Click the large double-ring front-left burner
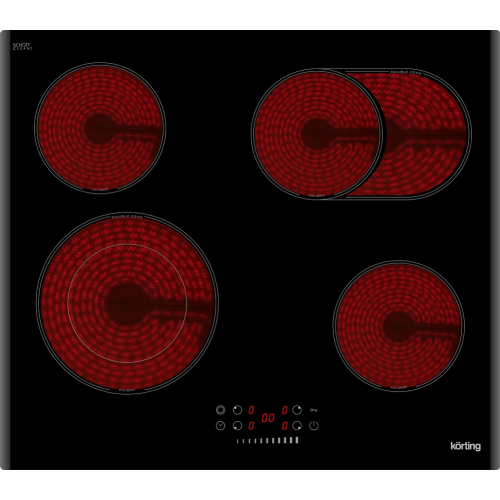Screen dimensions: 500x500 pyautogui.click(x=127, y=303)
